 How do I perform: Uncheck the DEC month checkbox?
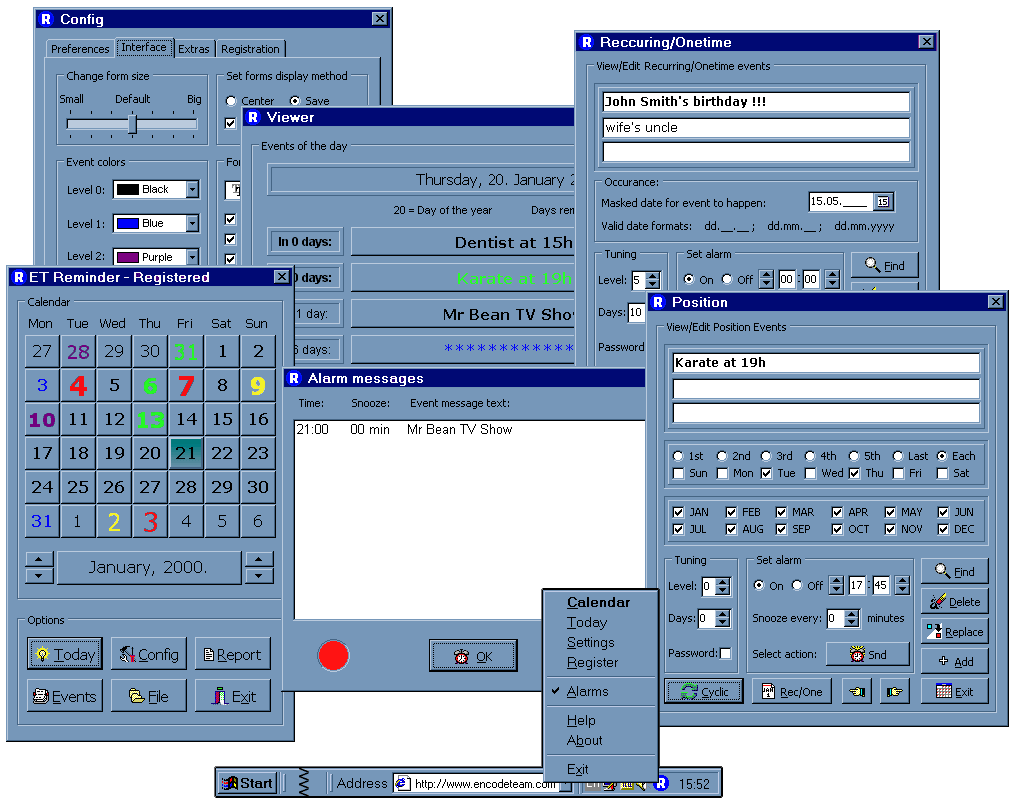click(x=943, y=529)
